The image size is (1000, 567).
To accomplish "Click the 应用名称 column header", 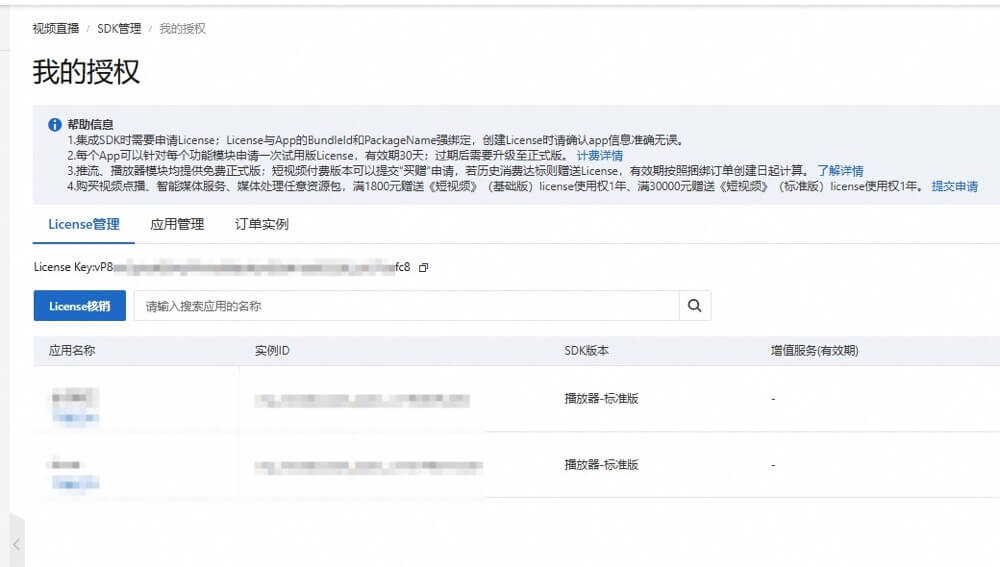I will 72,351.
